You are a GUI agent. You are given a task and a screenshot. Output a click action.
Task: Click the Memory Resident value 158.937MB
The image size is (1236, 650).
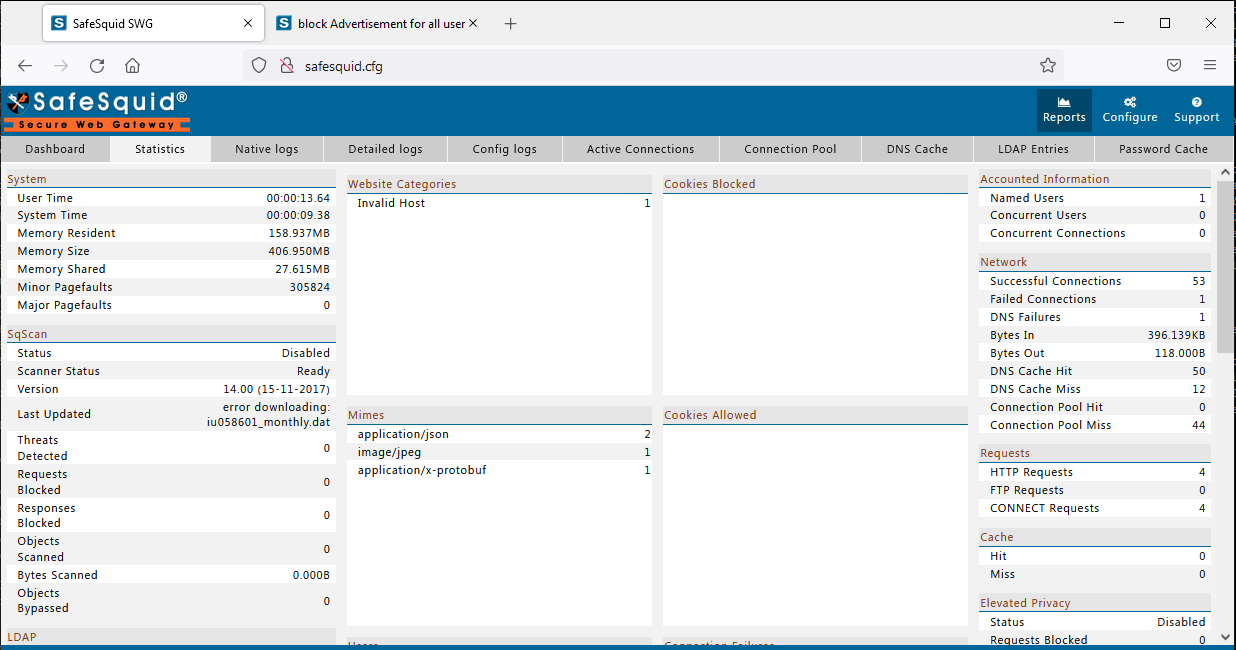(x=299, y=233)
